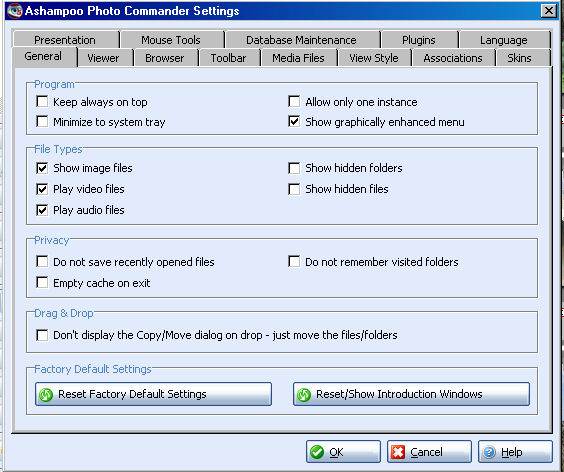The width and height of the screenshot is (564, 472).
Task: Click Reset Factory Default Settings button
Action: [153, 394]
